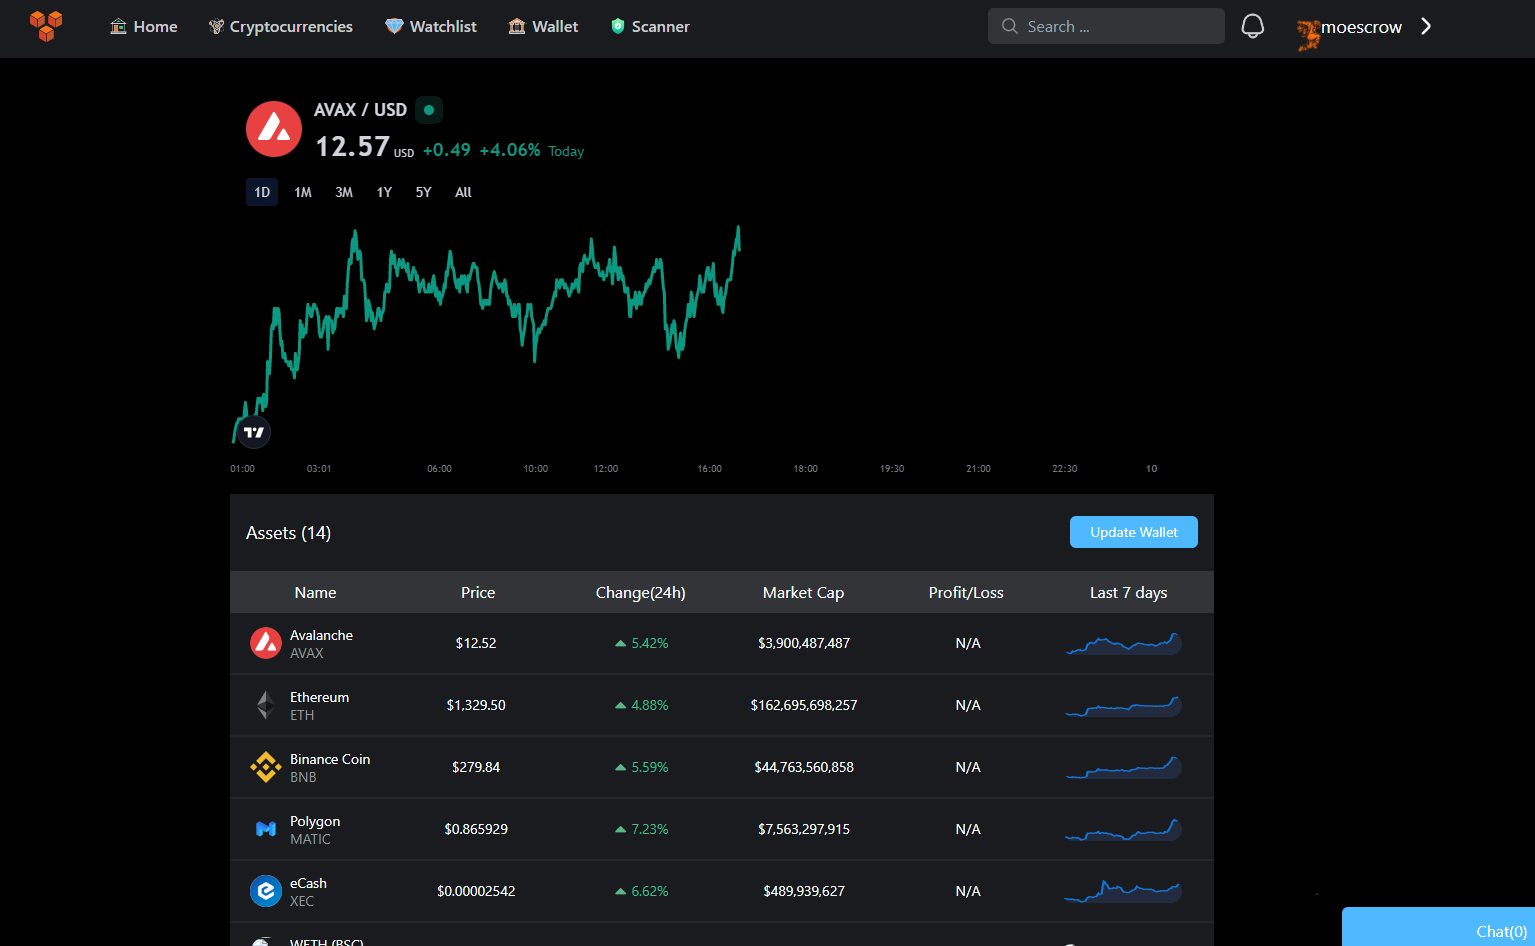Open the Watchlist page
The height and width of the screenshot is (946, 1535).
tap(431, 26)
